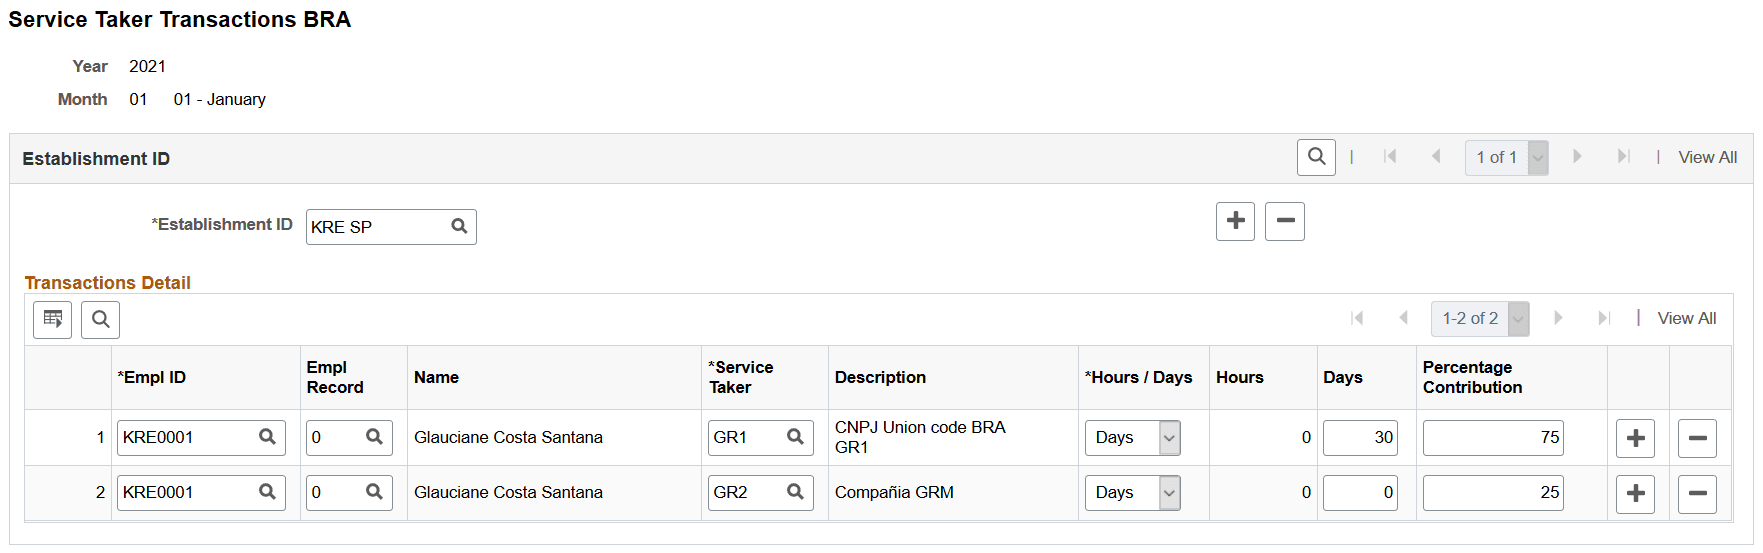Go to first Transactions Detail page arrow

(x=1357, y=318)
